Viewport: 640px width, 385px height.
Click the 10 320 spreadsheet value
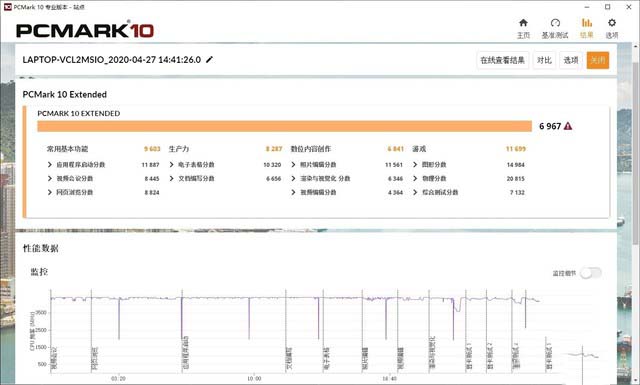pos(272,165)
